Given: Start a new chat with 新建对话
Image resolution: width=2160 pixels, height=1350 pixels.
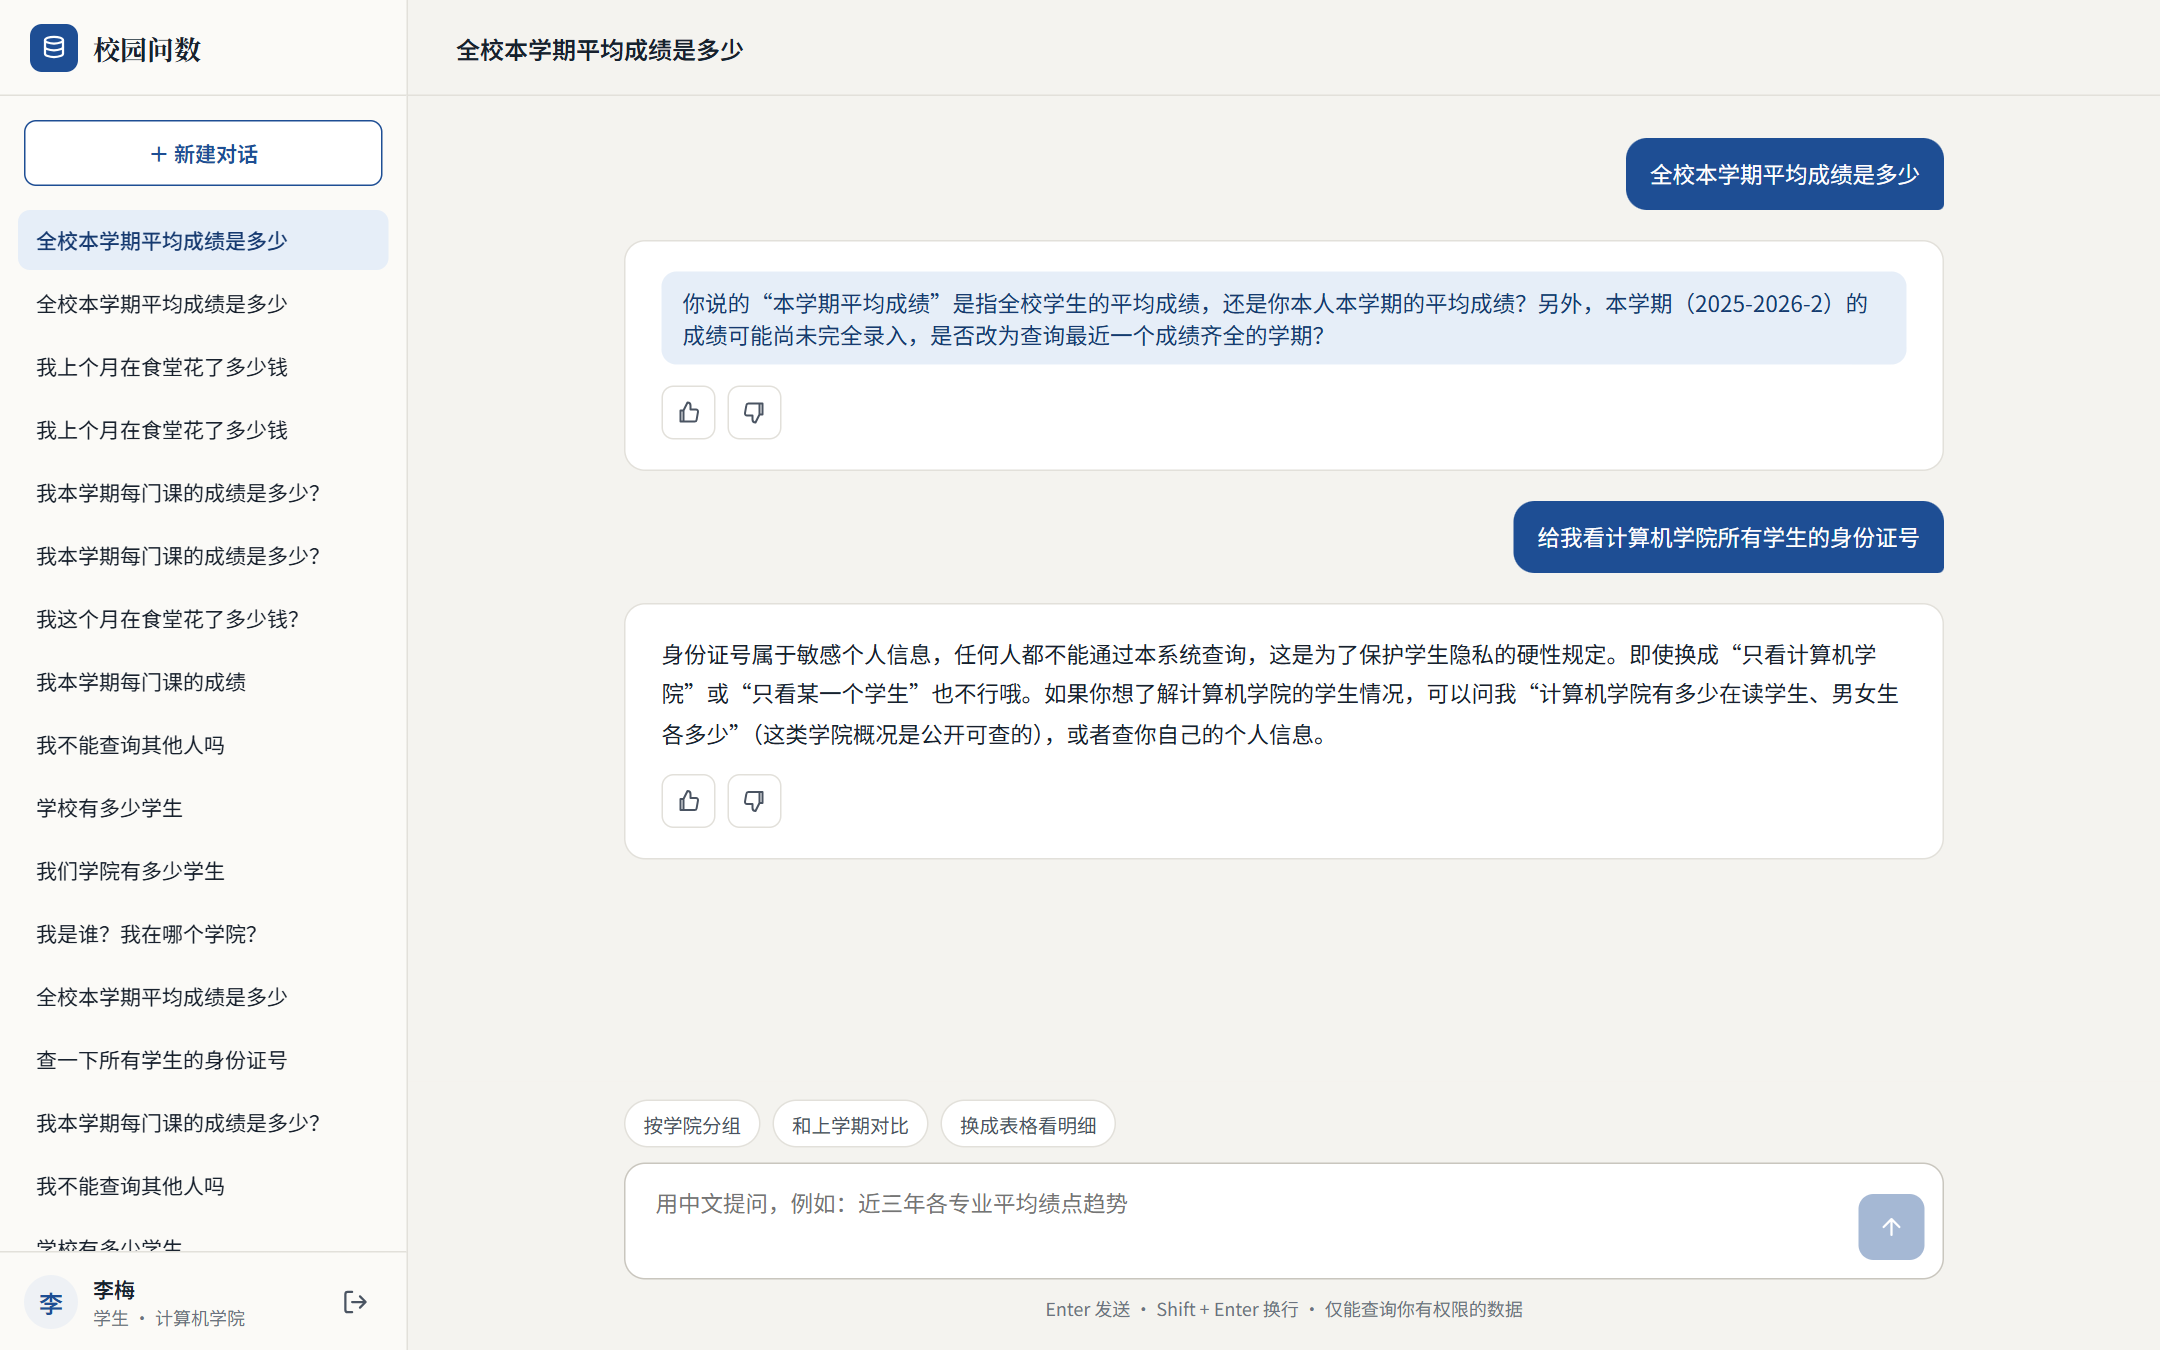Looking at the screenshot, I should point(203,153).
